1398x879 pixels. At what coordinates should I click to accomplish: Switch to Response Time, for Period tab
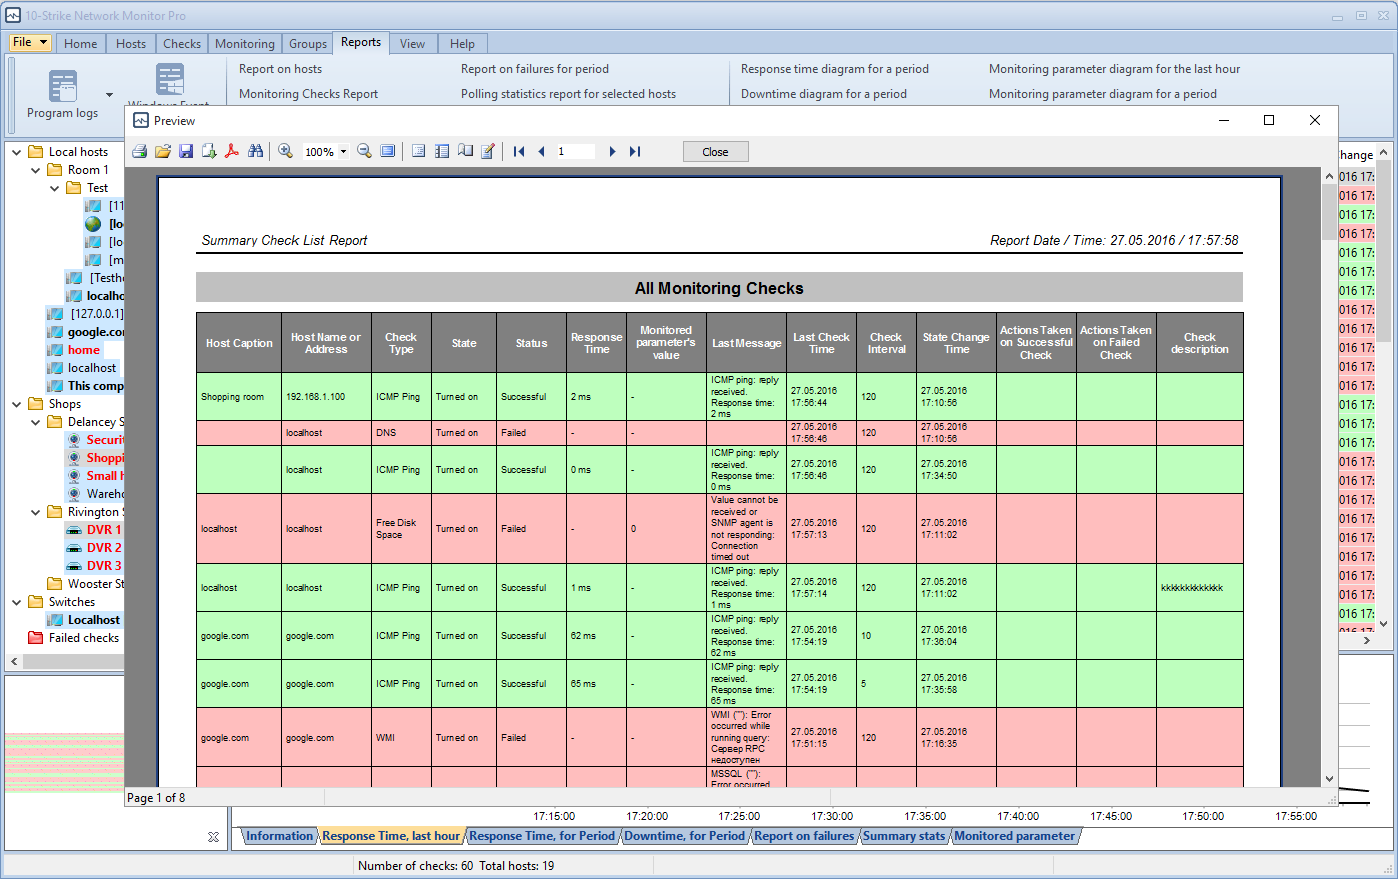coord(542,836)
